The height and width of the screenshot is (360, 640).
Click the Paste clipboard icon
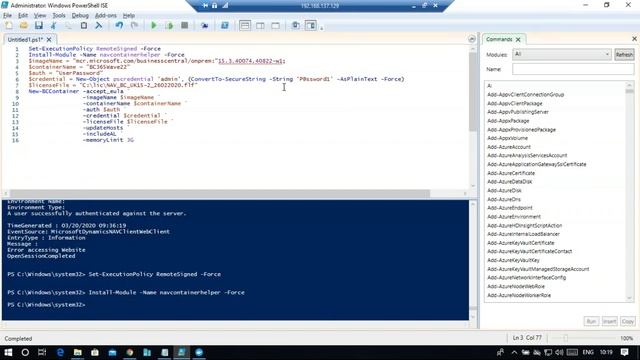pyautogui.click(x=84, y=25)
